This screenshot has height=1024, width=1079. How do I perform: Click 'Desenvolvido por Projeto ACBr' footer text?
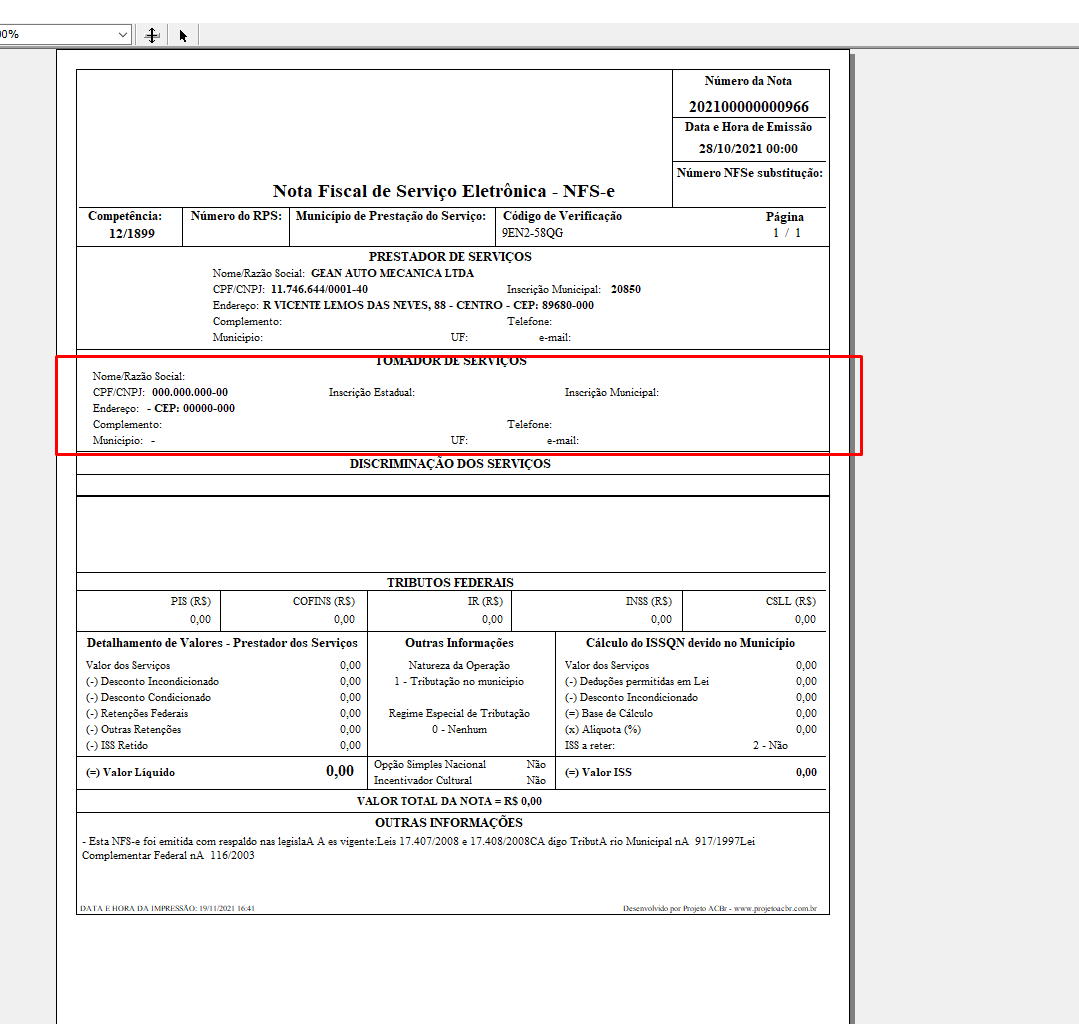[x=720, y=908]
